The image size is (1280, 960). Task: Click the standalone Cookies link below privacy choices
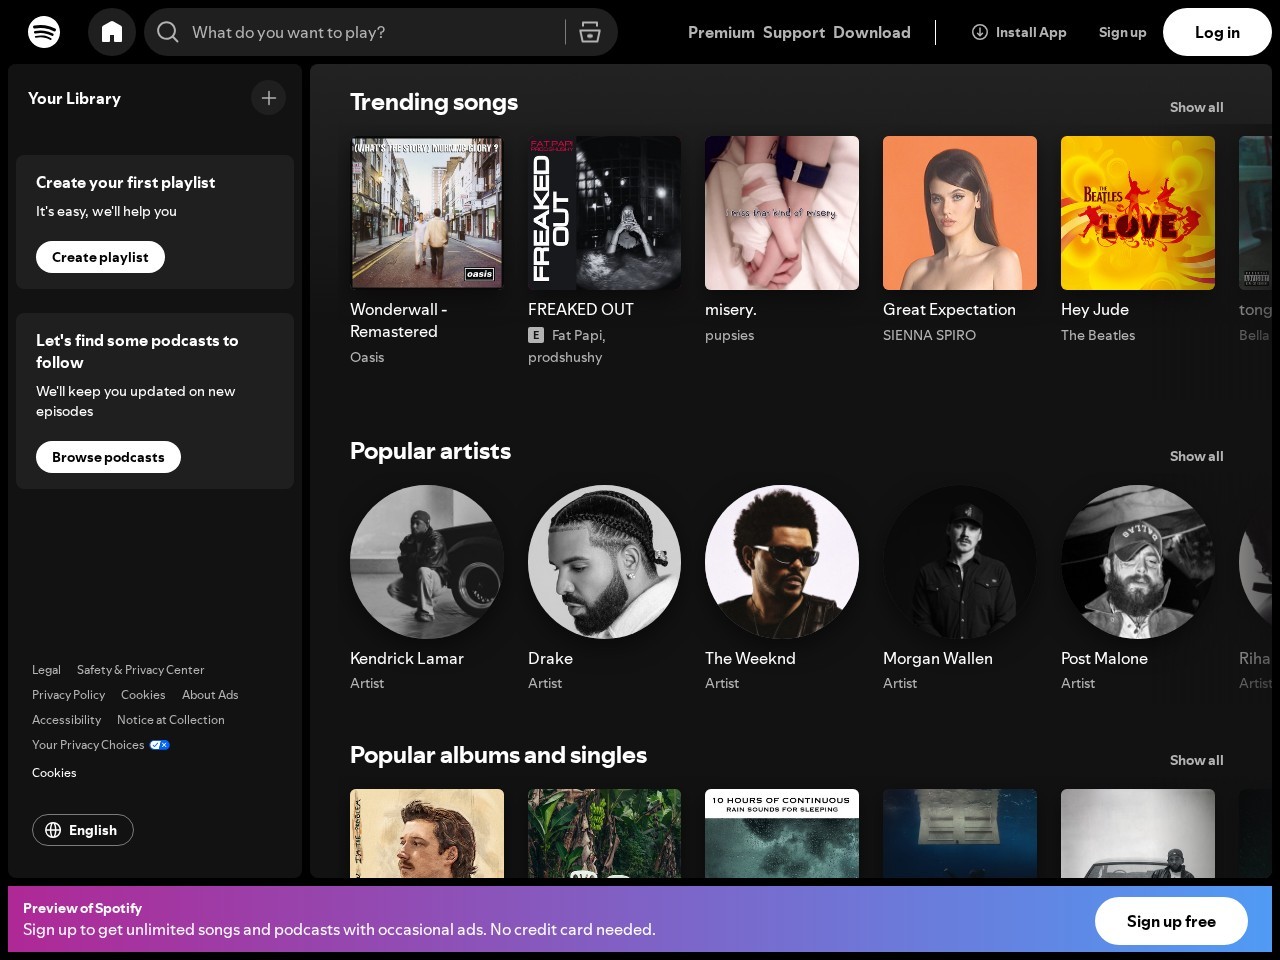click(54, 773)
